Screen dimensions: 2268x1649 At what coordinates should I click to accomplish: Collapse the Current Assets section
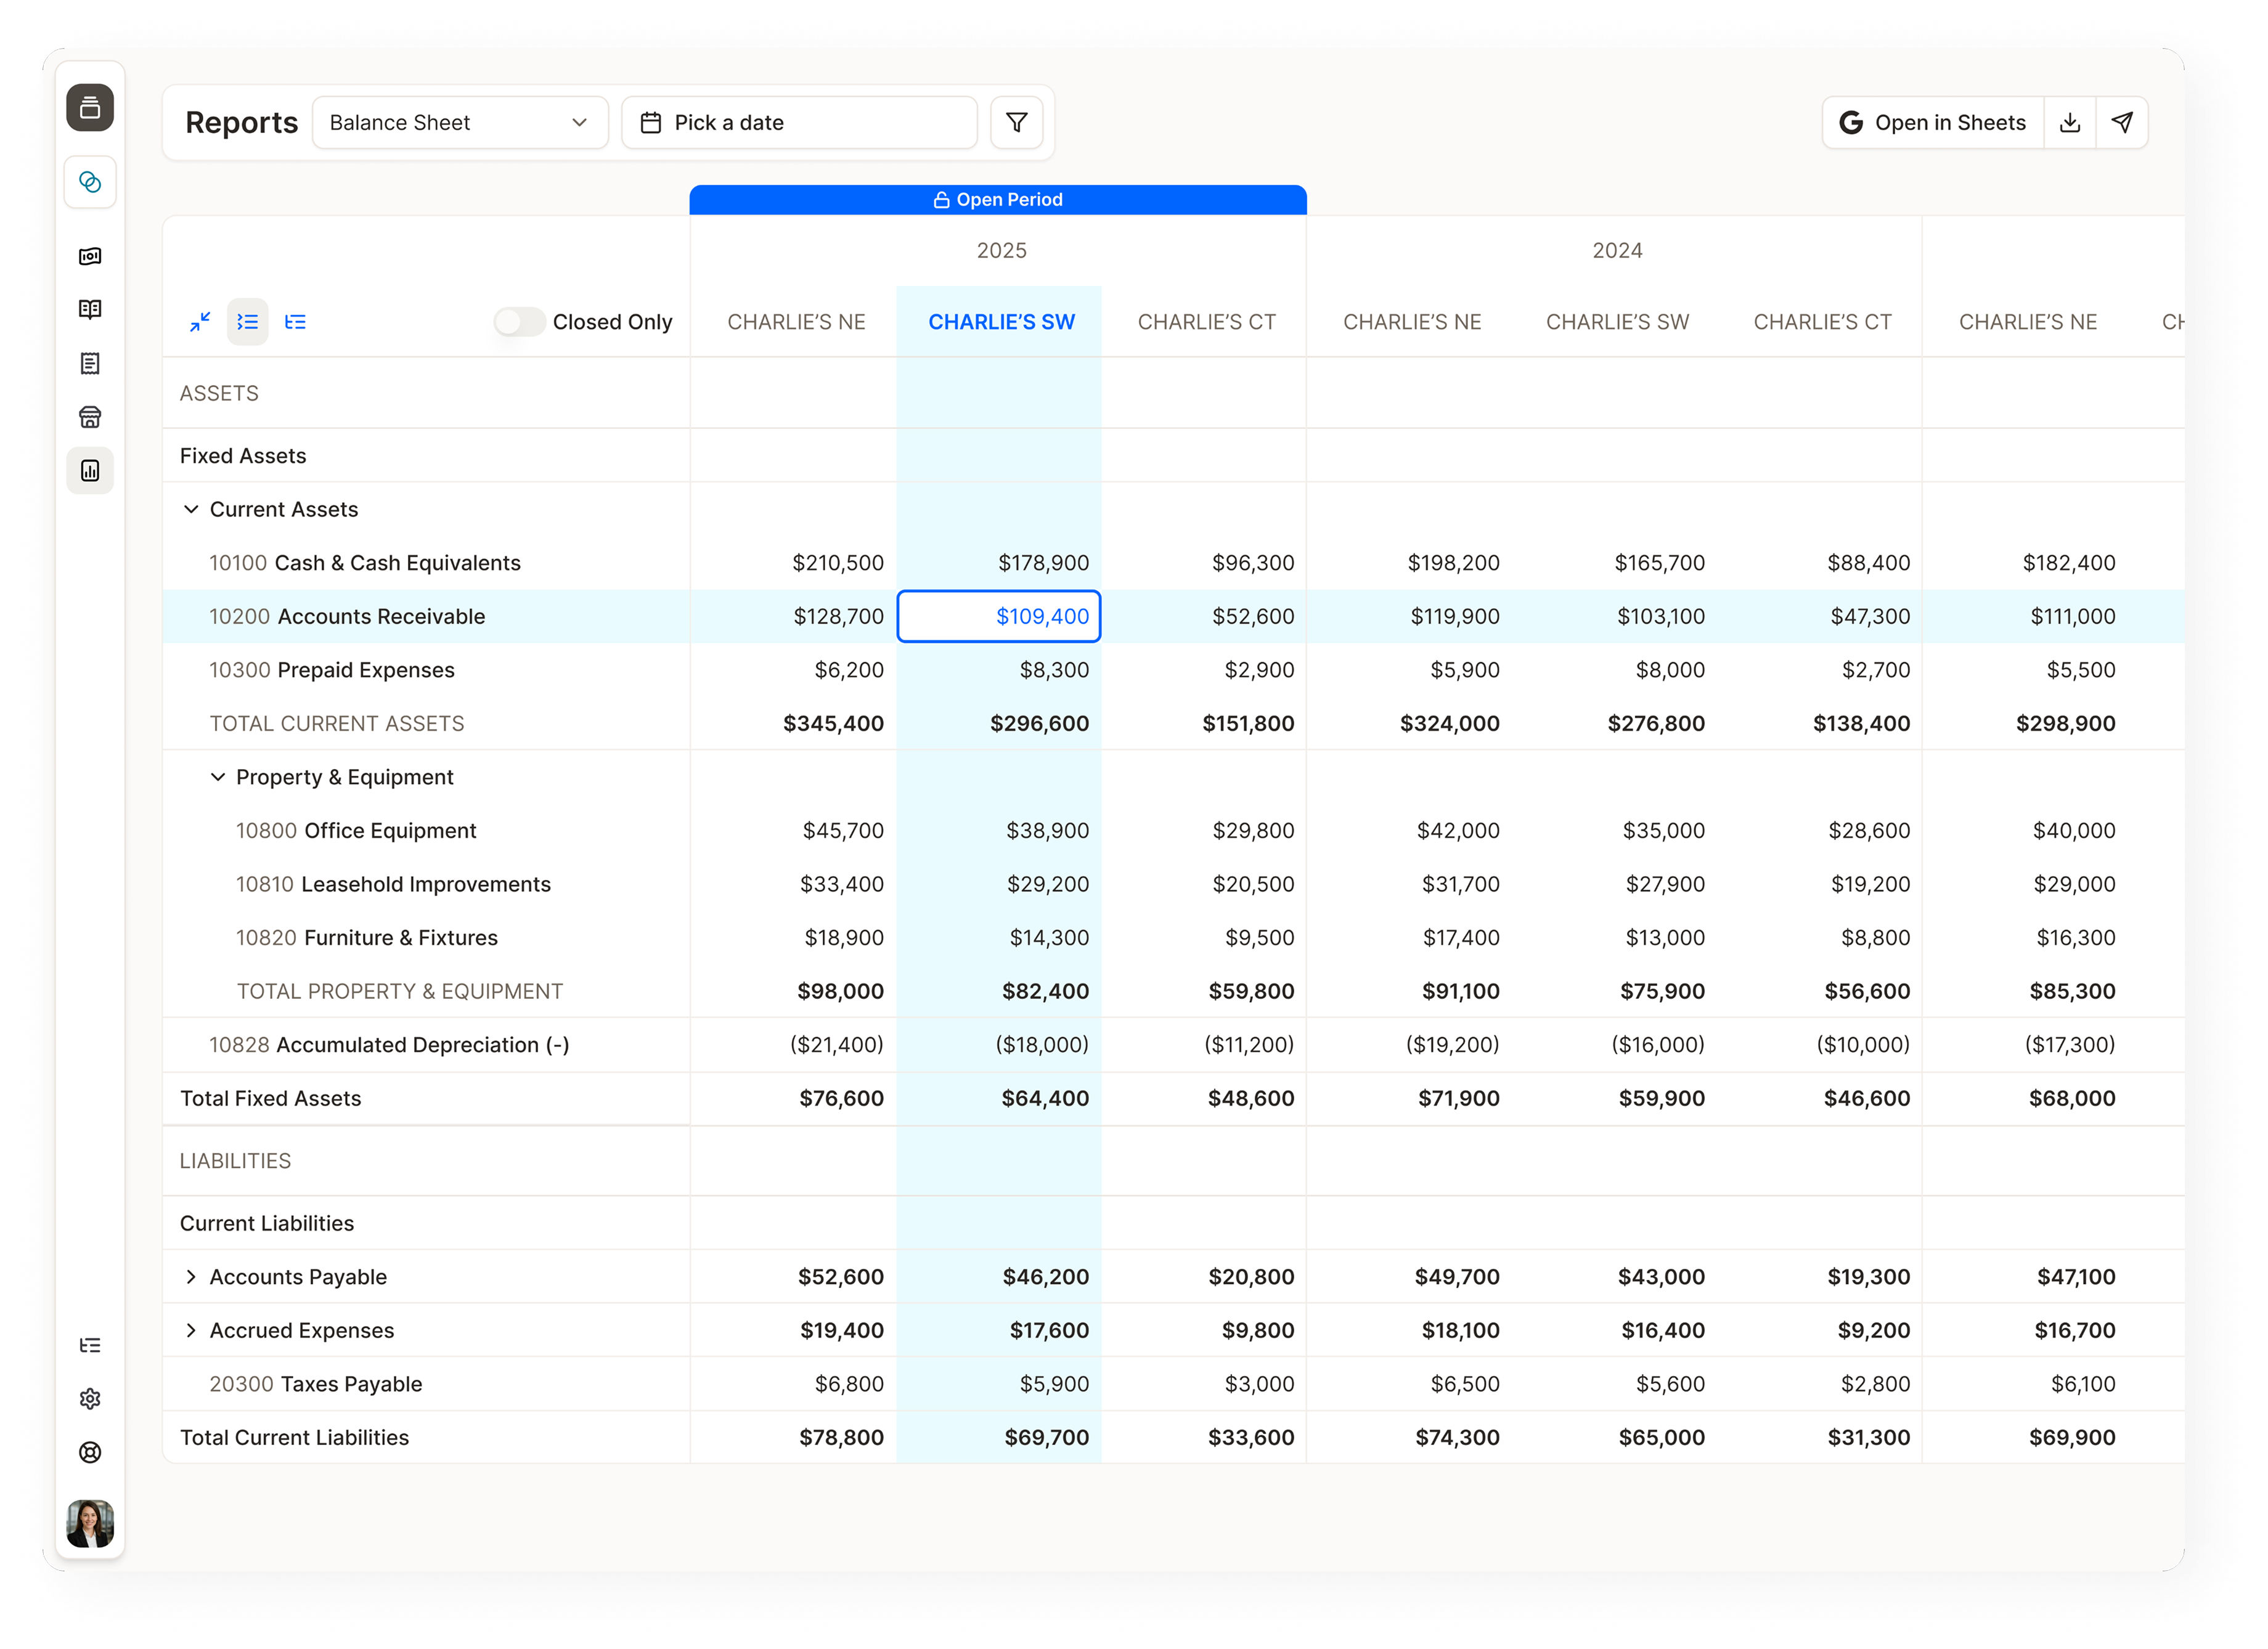[191, 510]
